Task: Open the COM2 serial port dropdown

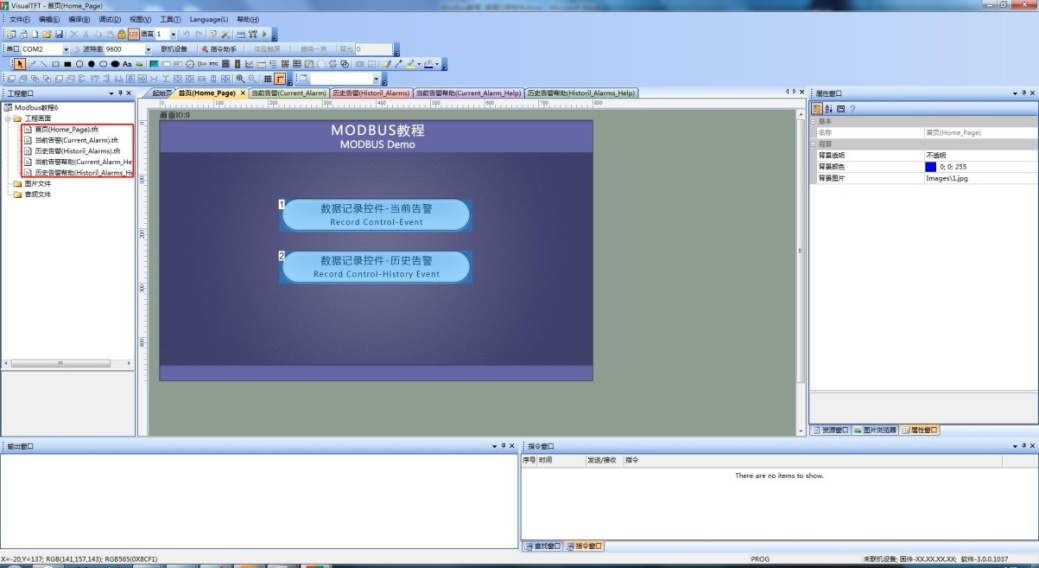Action: (x=66, y=49)
